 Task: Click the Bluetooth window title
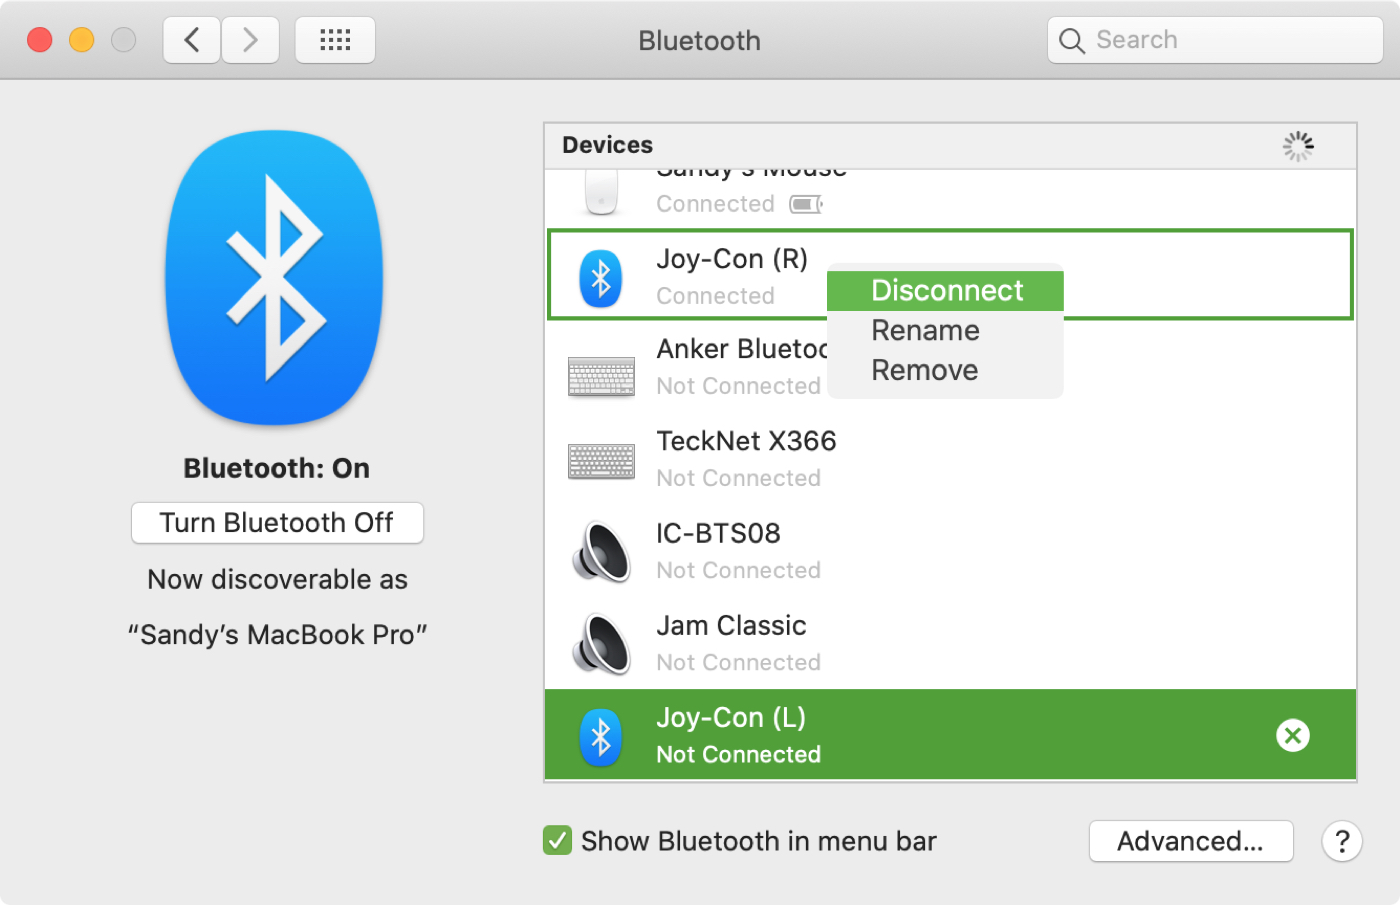pyautogui.click(x=699, y=41)
